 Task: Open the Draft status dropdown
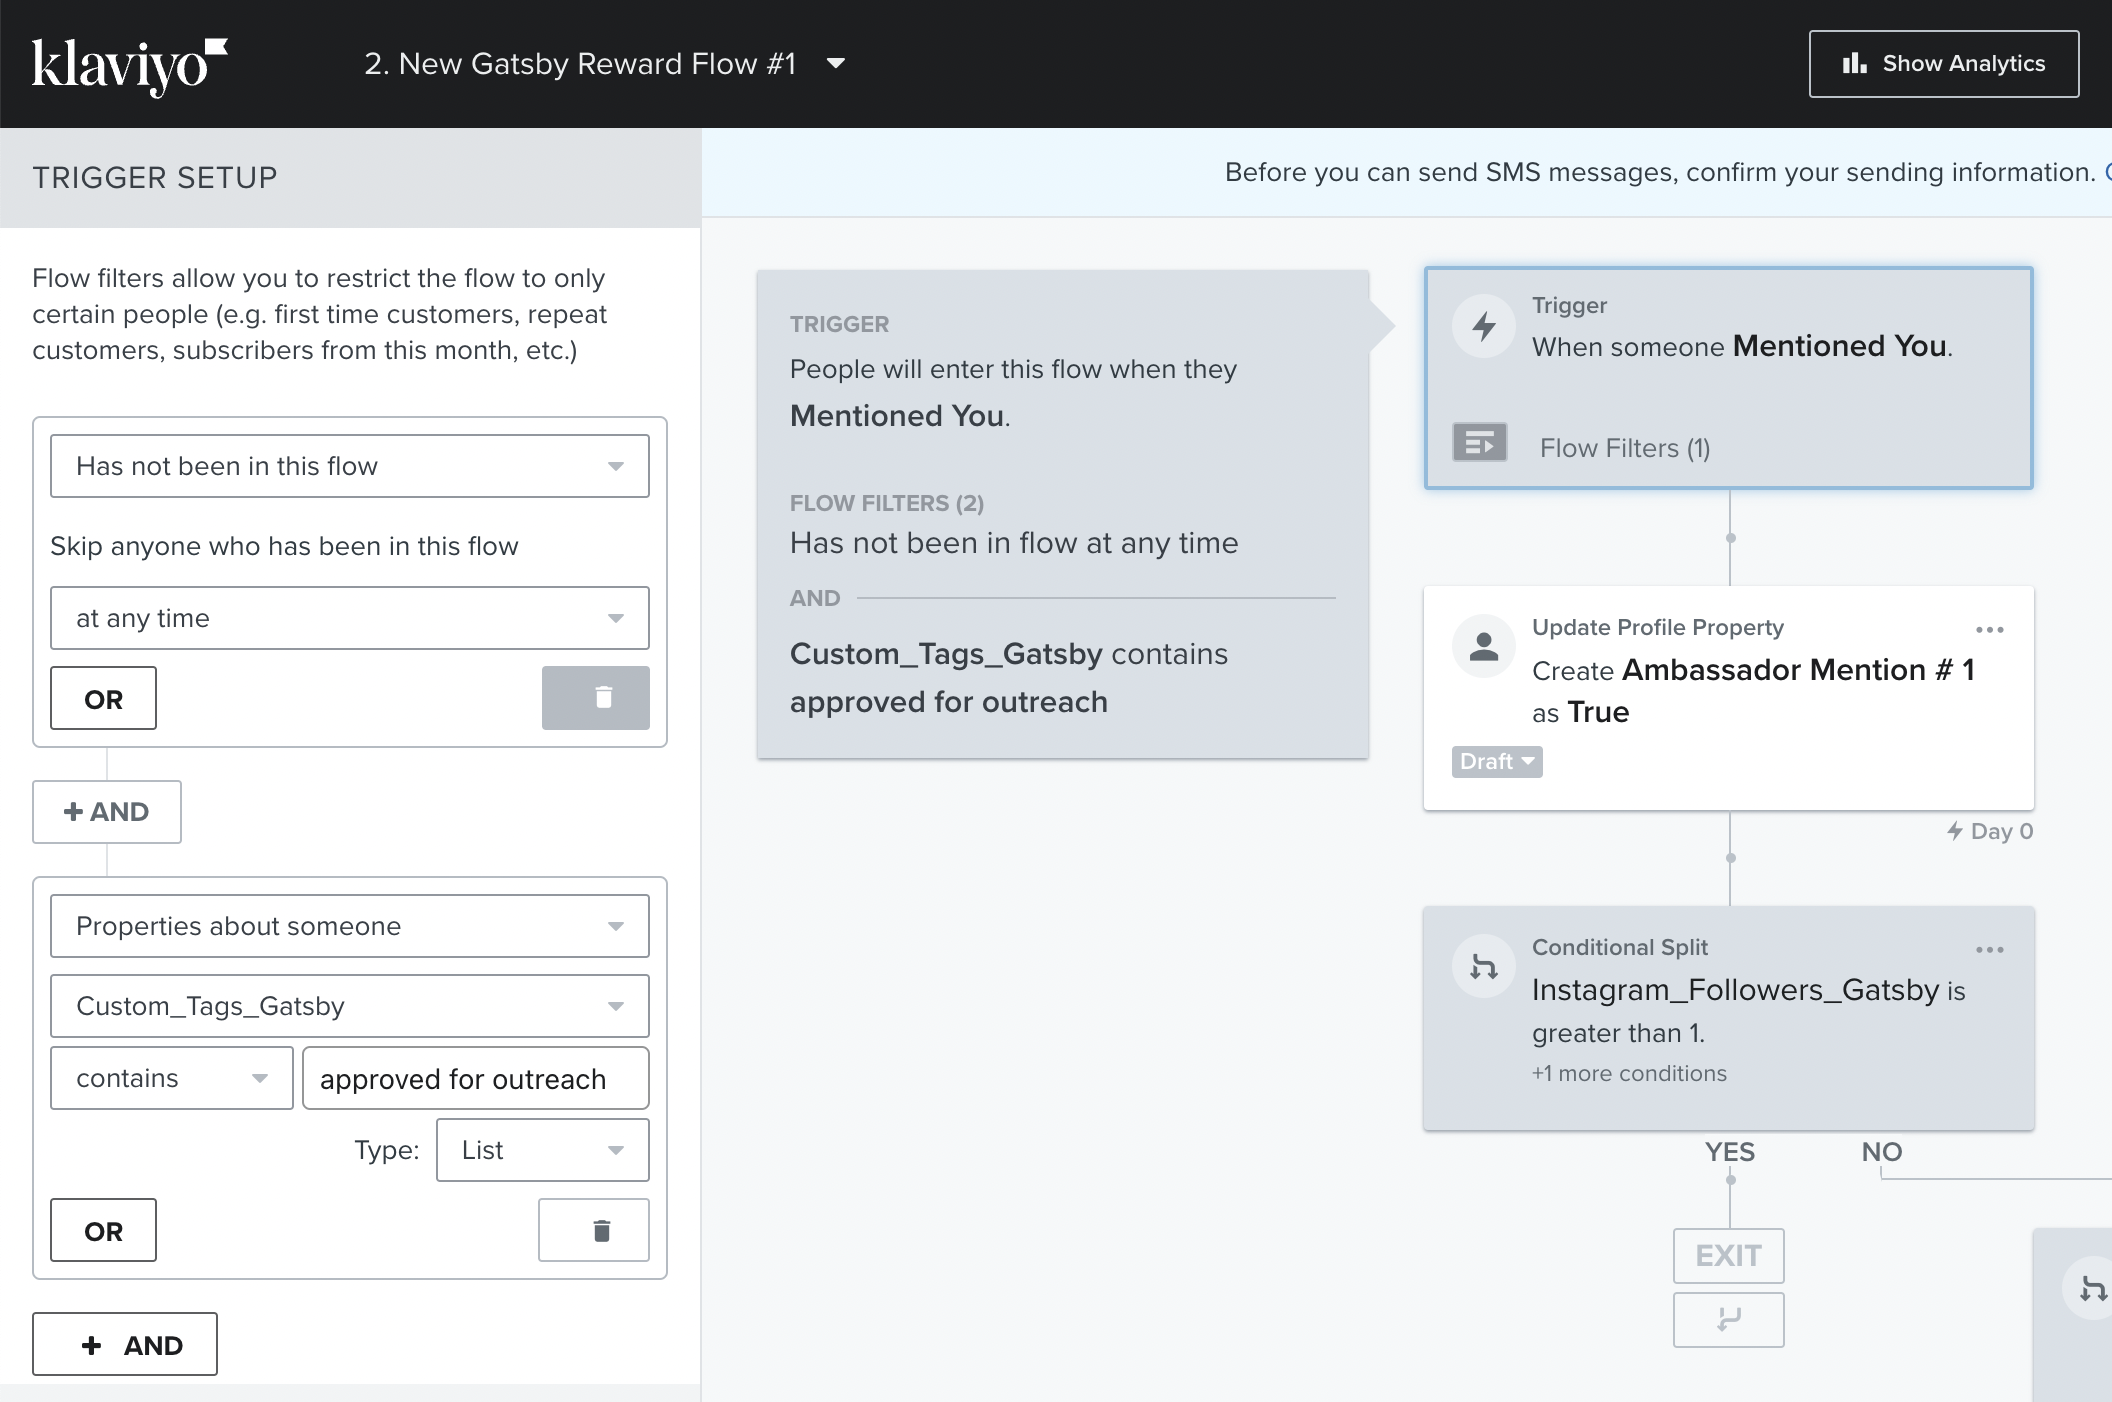(x=1497, y=762)
